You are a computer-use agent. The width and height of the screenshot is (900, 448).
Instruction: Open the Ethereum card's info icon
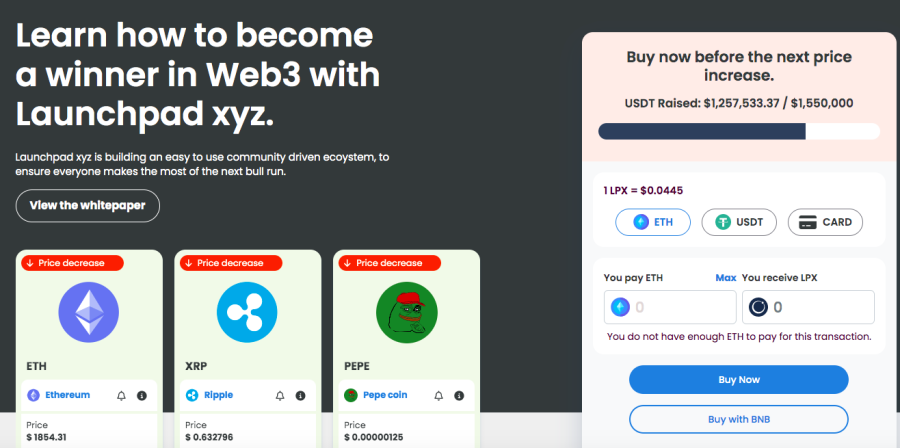[x=142, y=396]
